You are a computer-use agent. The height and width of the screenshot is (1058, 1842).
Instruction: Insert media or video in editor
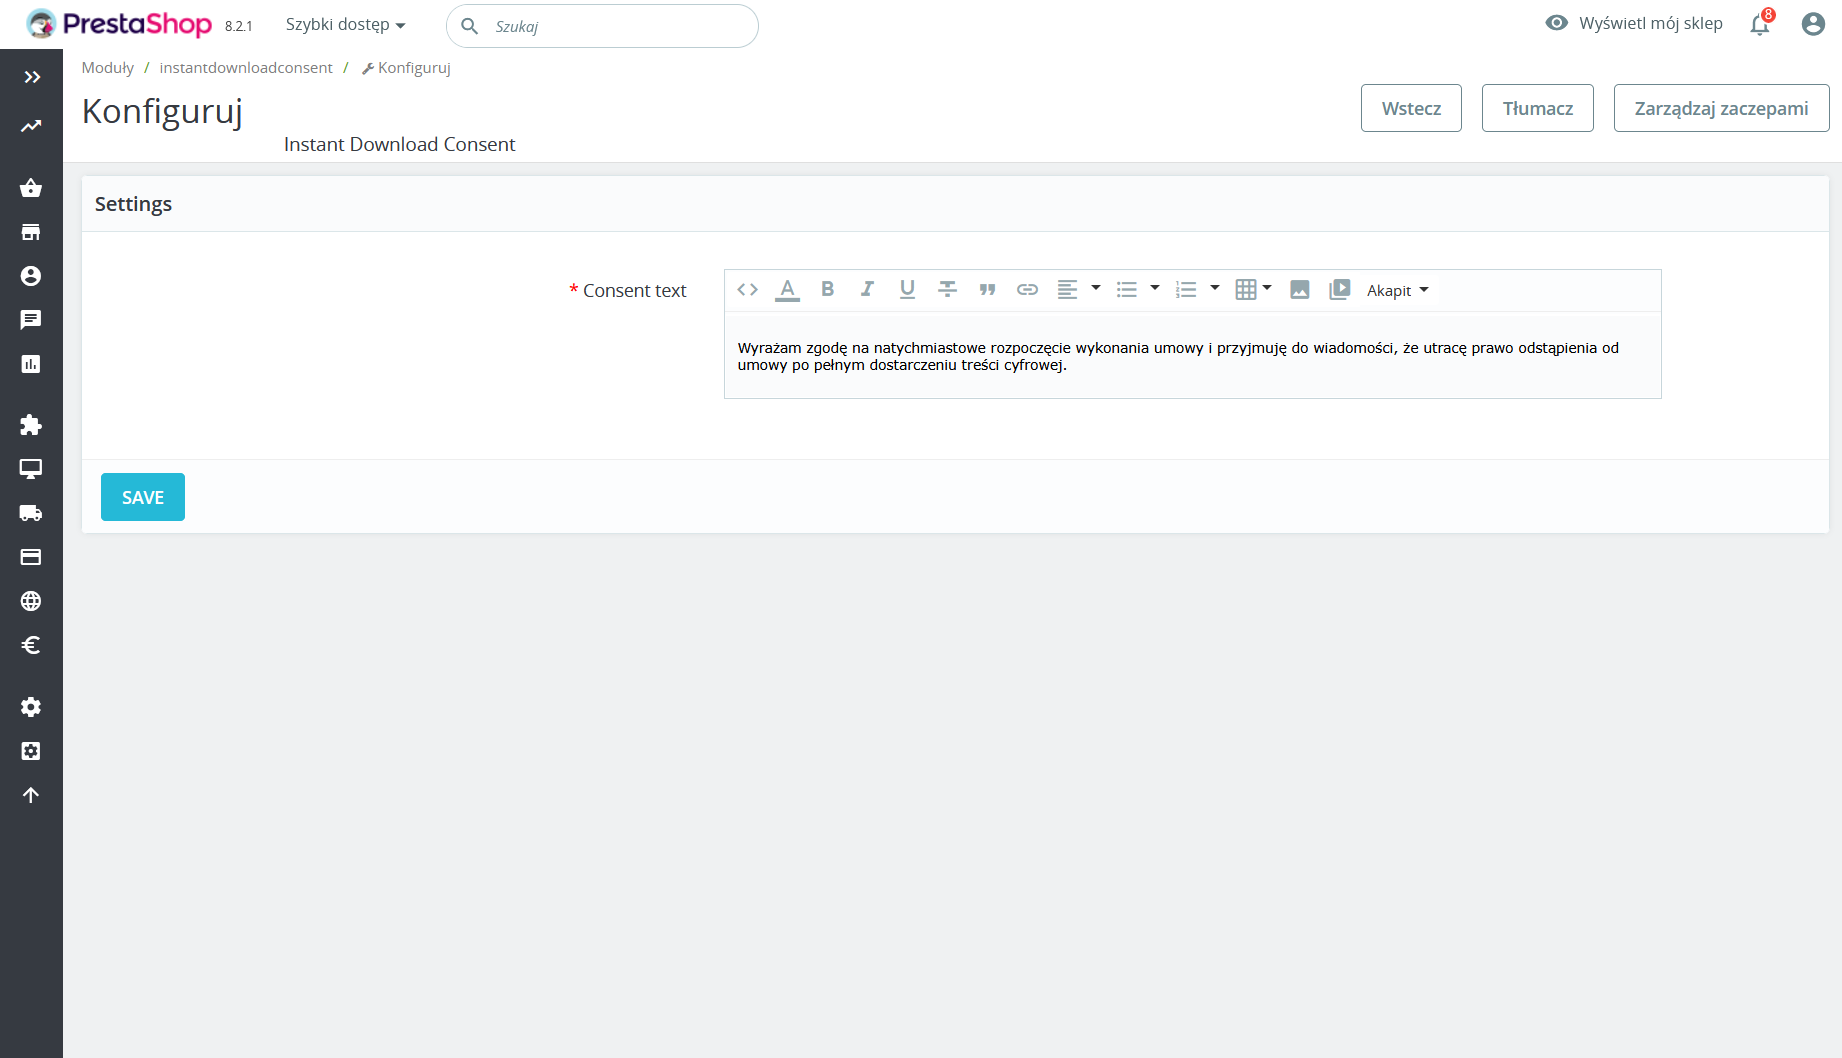tap(1339, 290)
